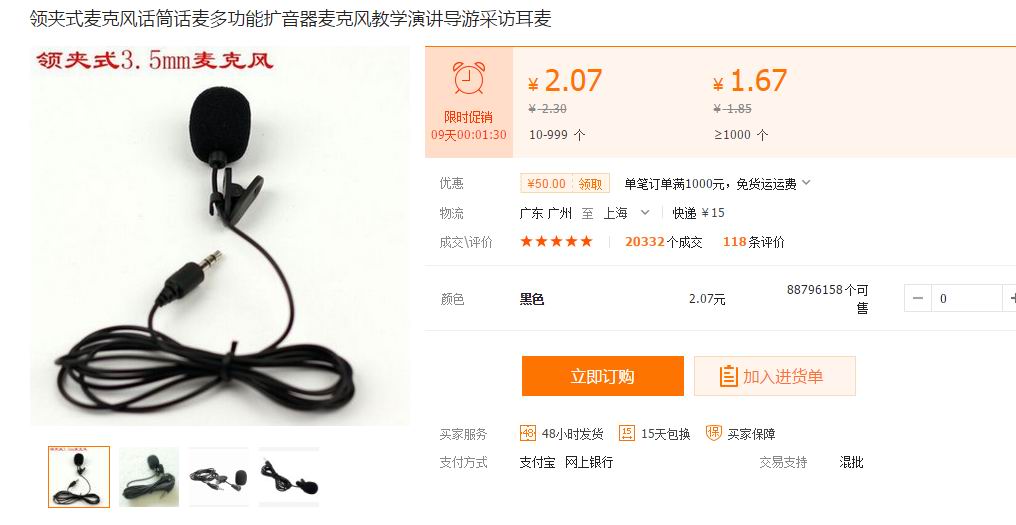Click the main lavalier microphone product image

pyautogui.click(x=220, y=236)
